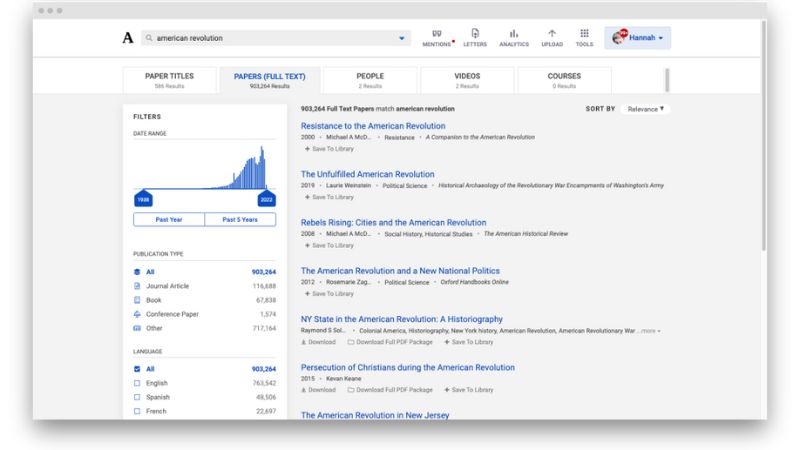800x450 pixels.
Task: Switch to the Paper Titles tab
Action: 169,80
